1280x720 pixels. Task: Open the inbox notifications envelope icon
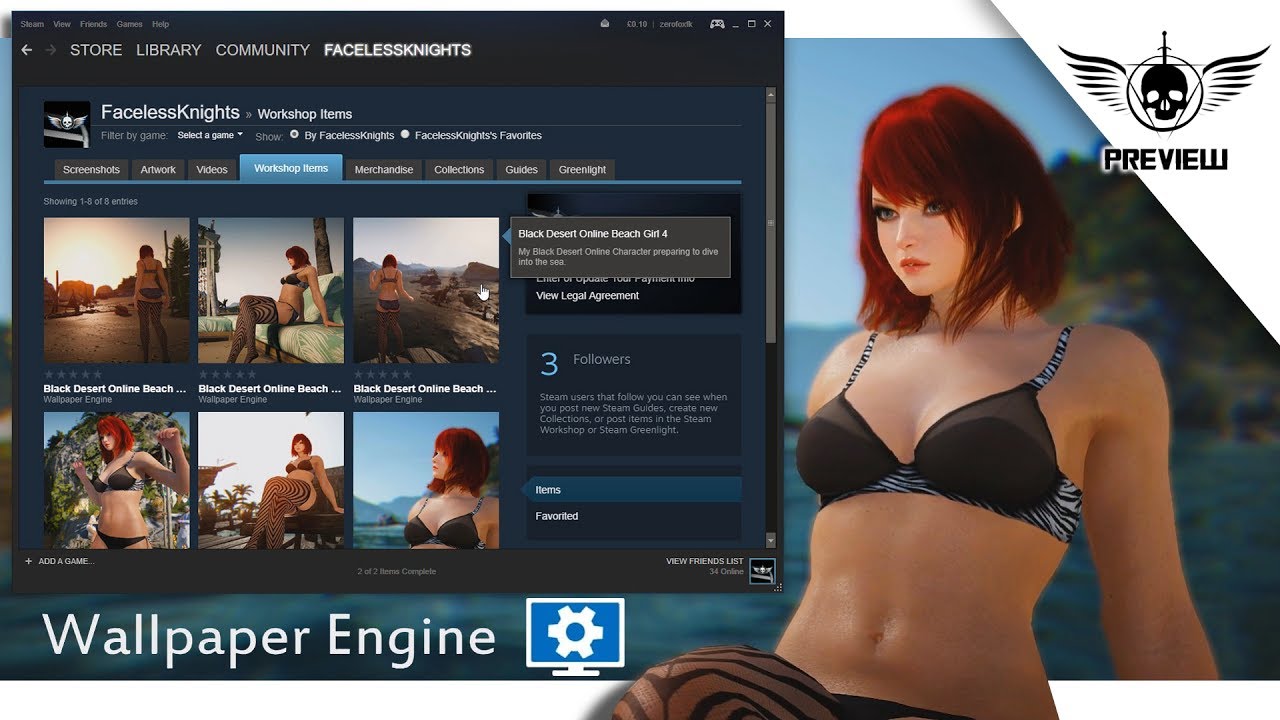pyautogui.click(x=604, y=24)
